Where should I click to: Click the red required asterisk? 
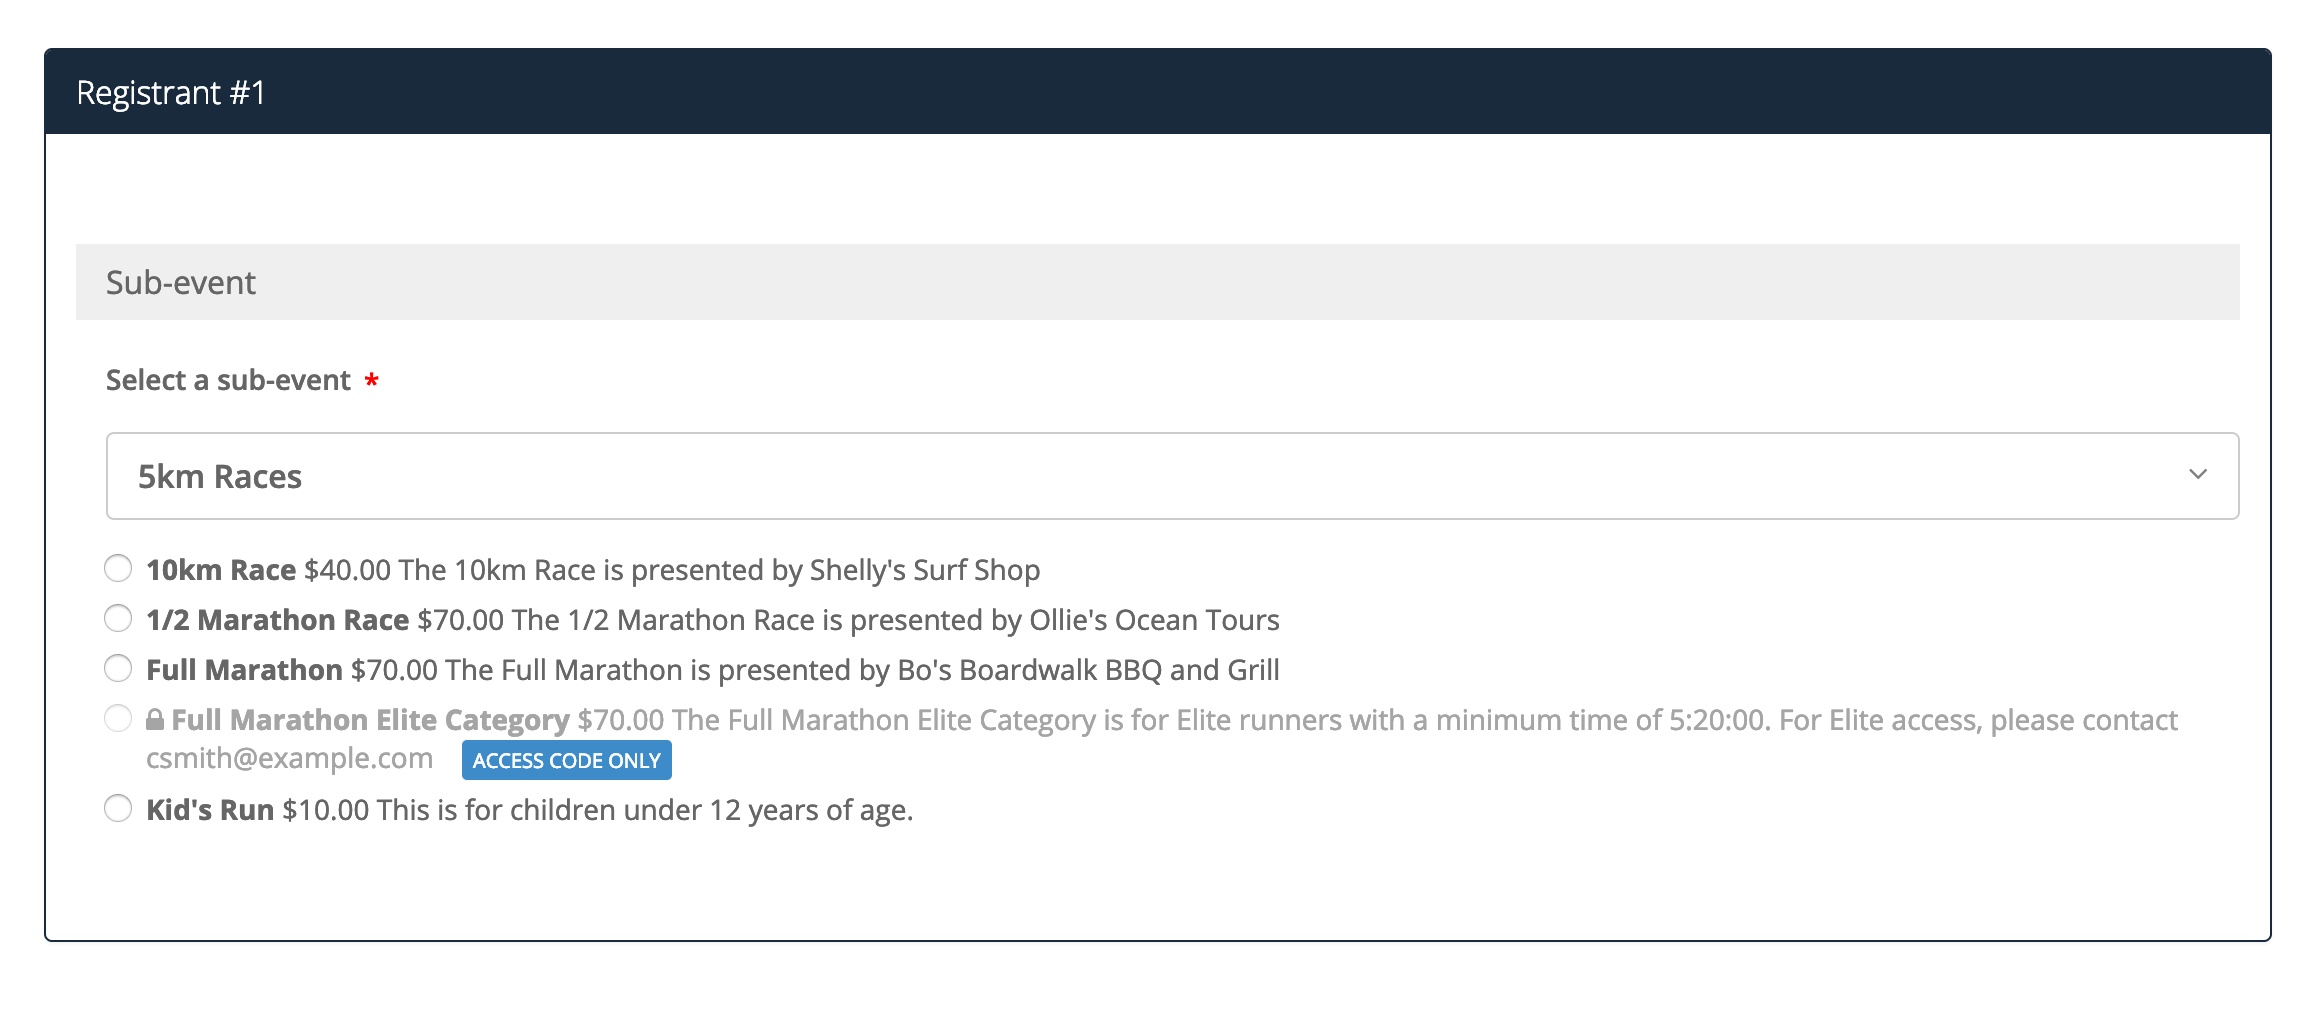pos(371,381)
